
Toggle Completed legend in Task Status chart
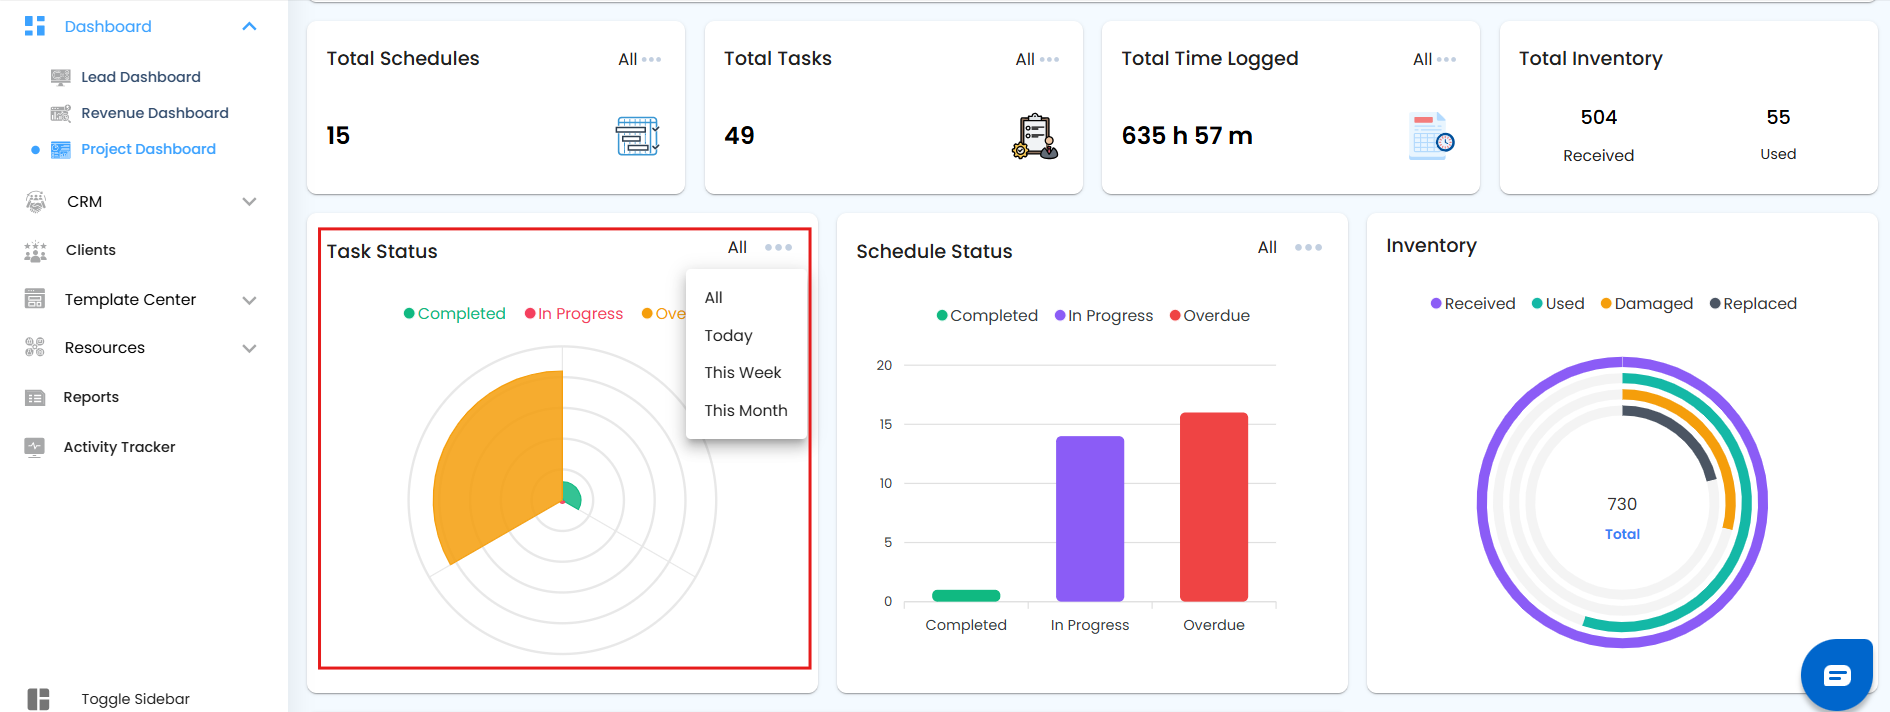(x=454, y=313)
